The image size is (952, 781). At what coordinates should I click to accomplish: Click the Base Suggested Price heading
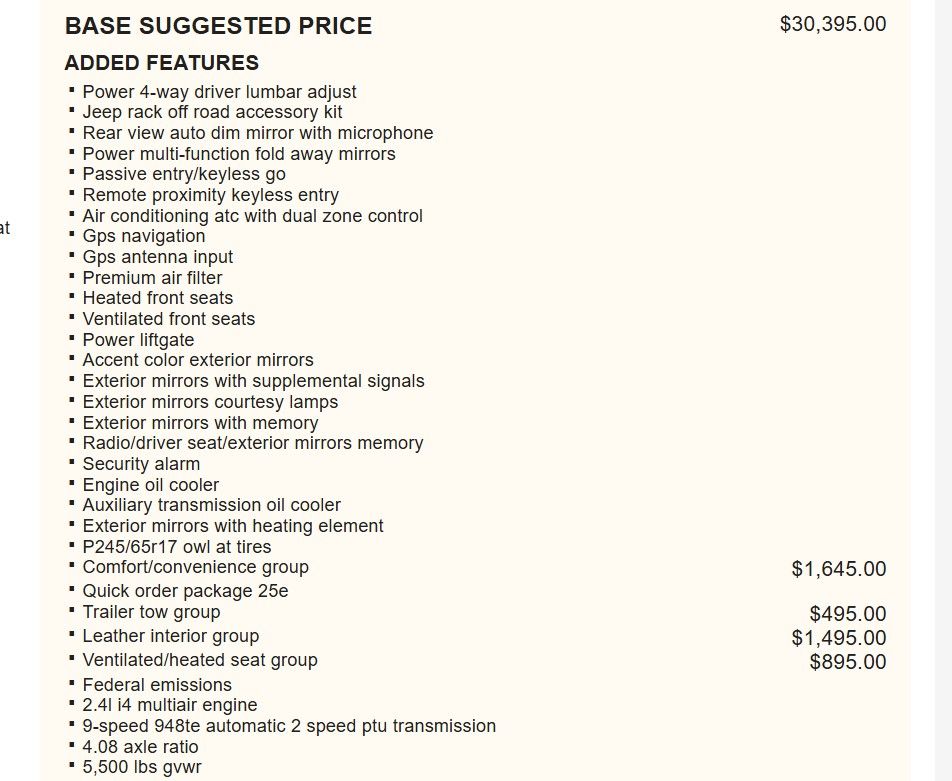(218, 26)
